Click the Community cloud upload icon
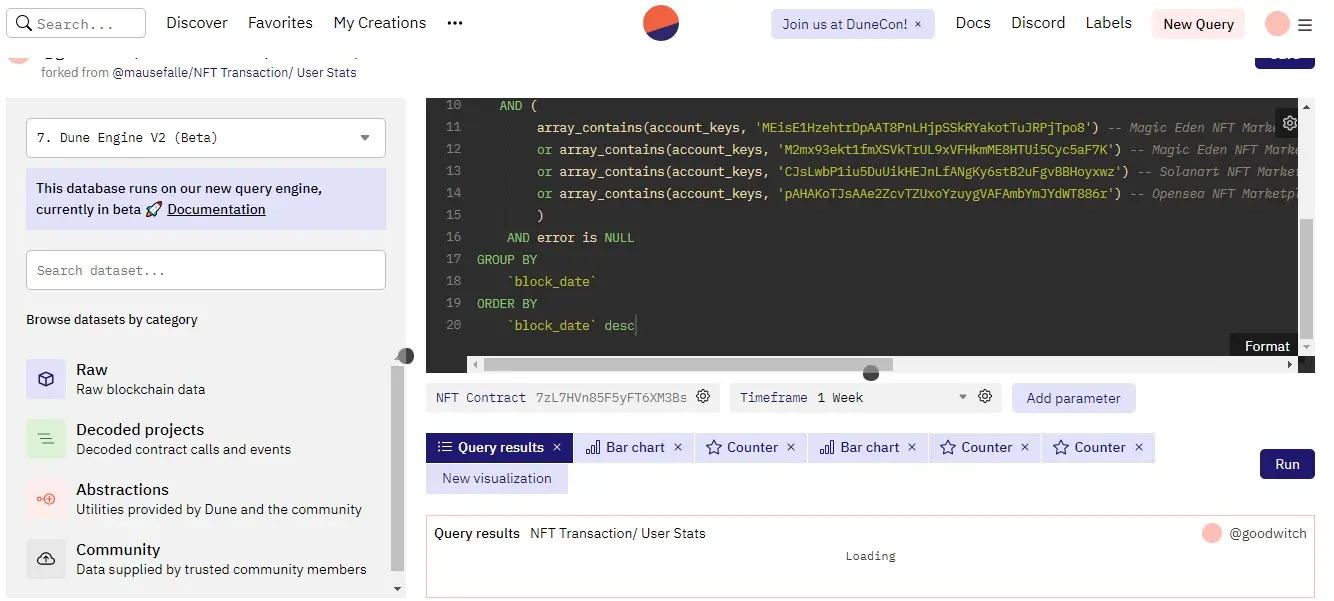The height and width of the screenshot is (601, 1334). pos(46,559)
